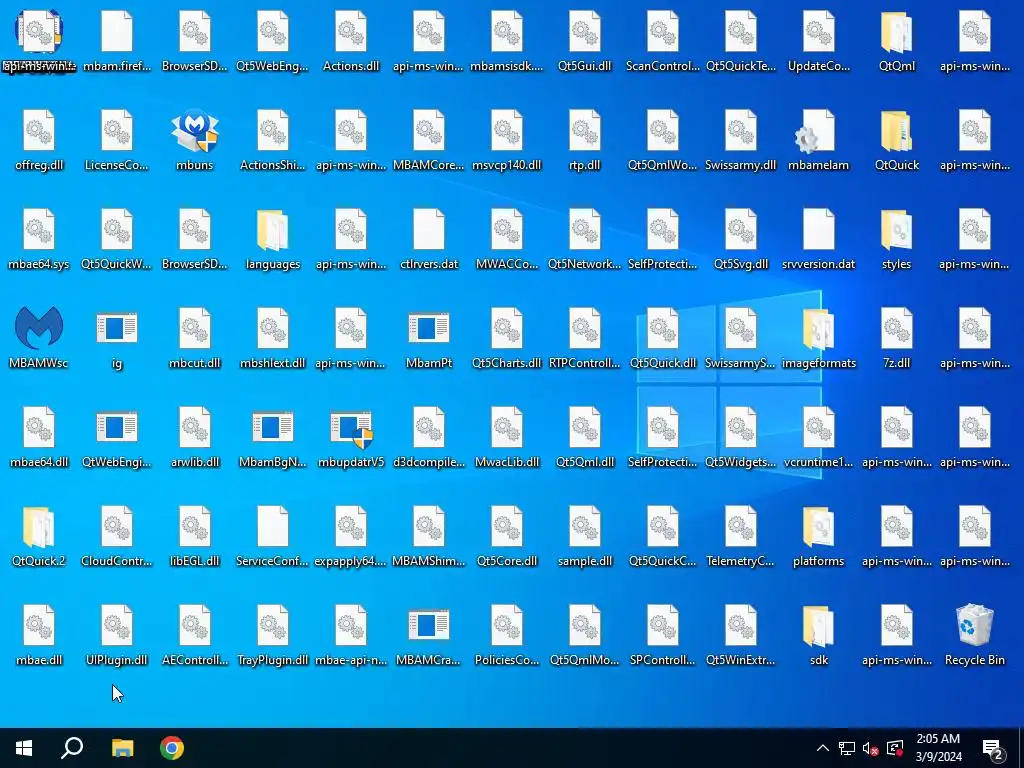This screenshot has width=1024, height=768.
Task: Select the languages folder
Action: pos(272,230)
